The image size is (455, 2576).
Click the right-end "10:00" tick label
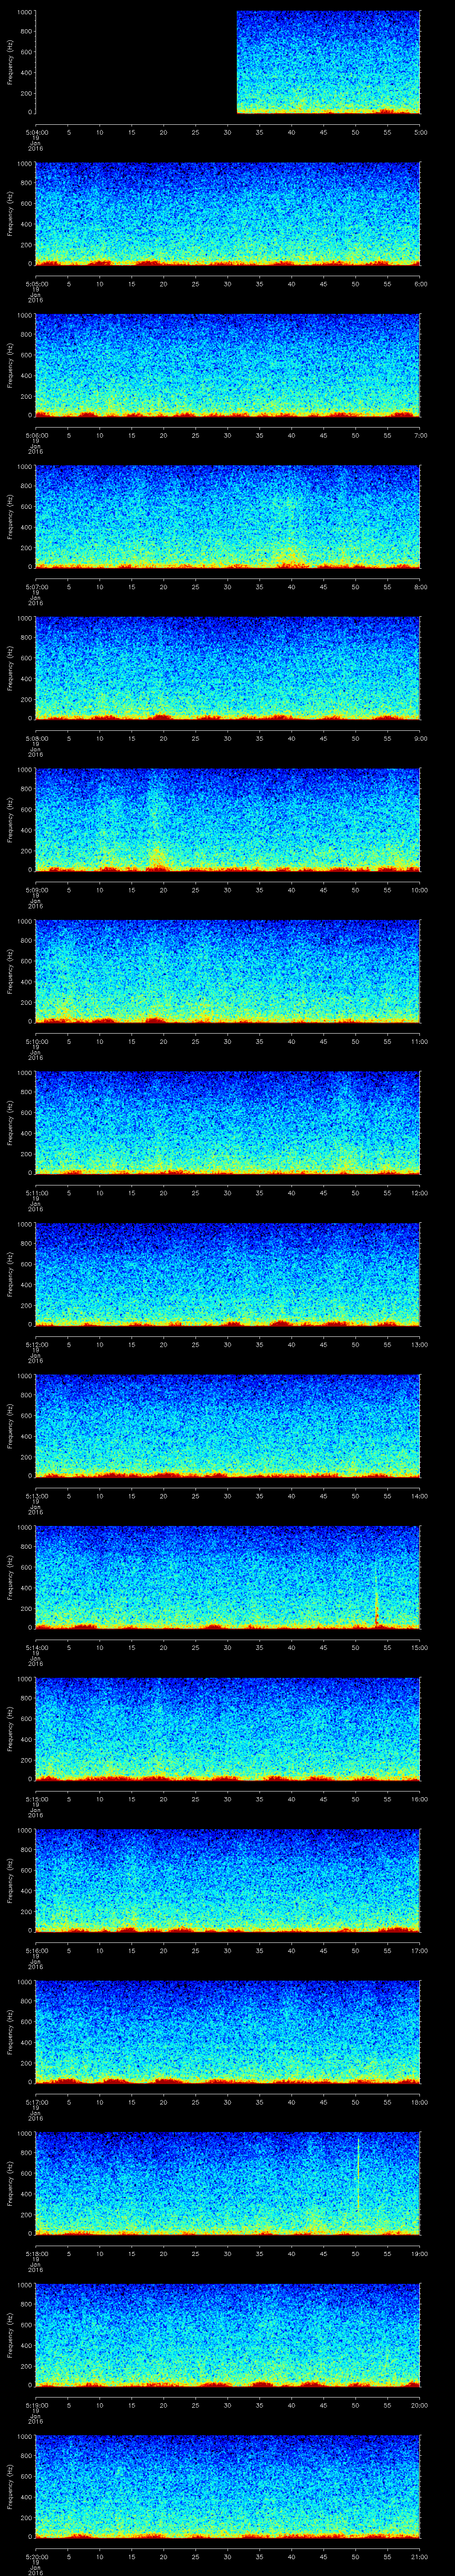tap(419, 890)
